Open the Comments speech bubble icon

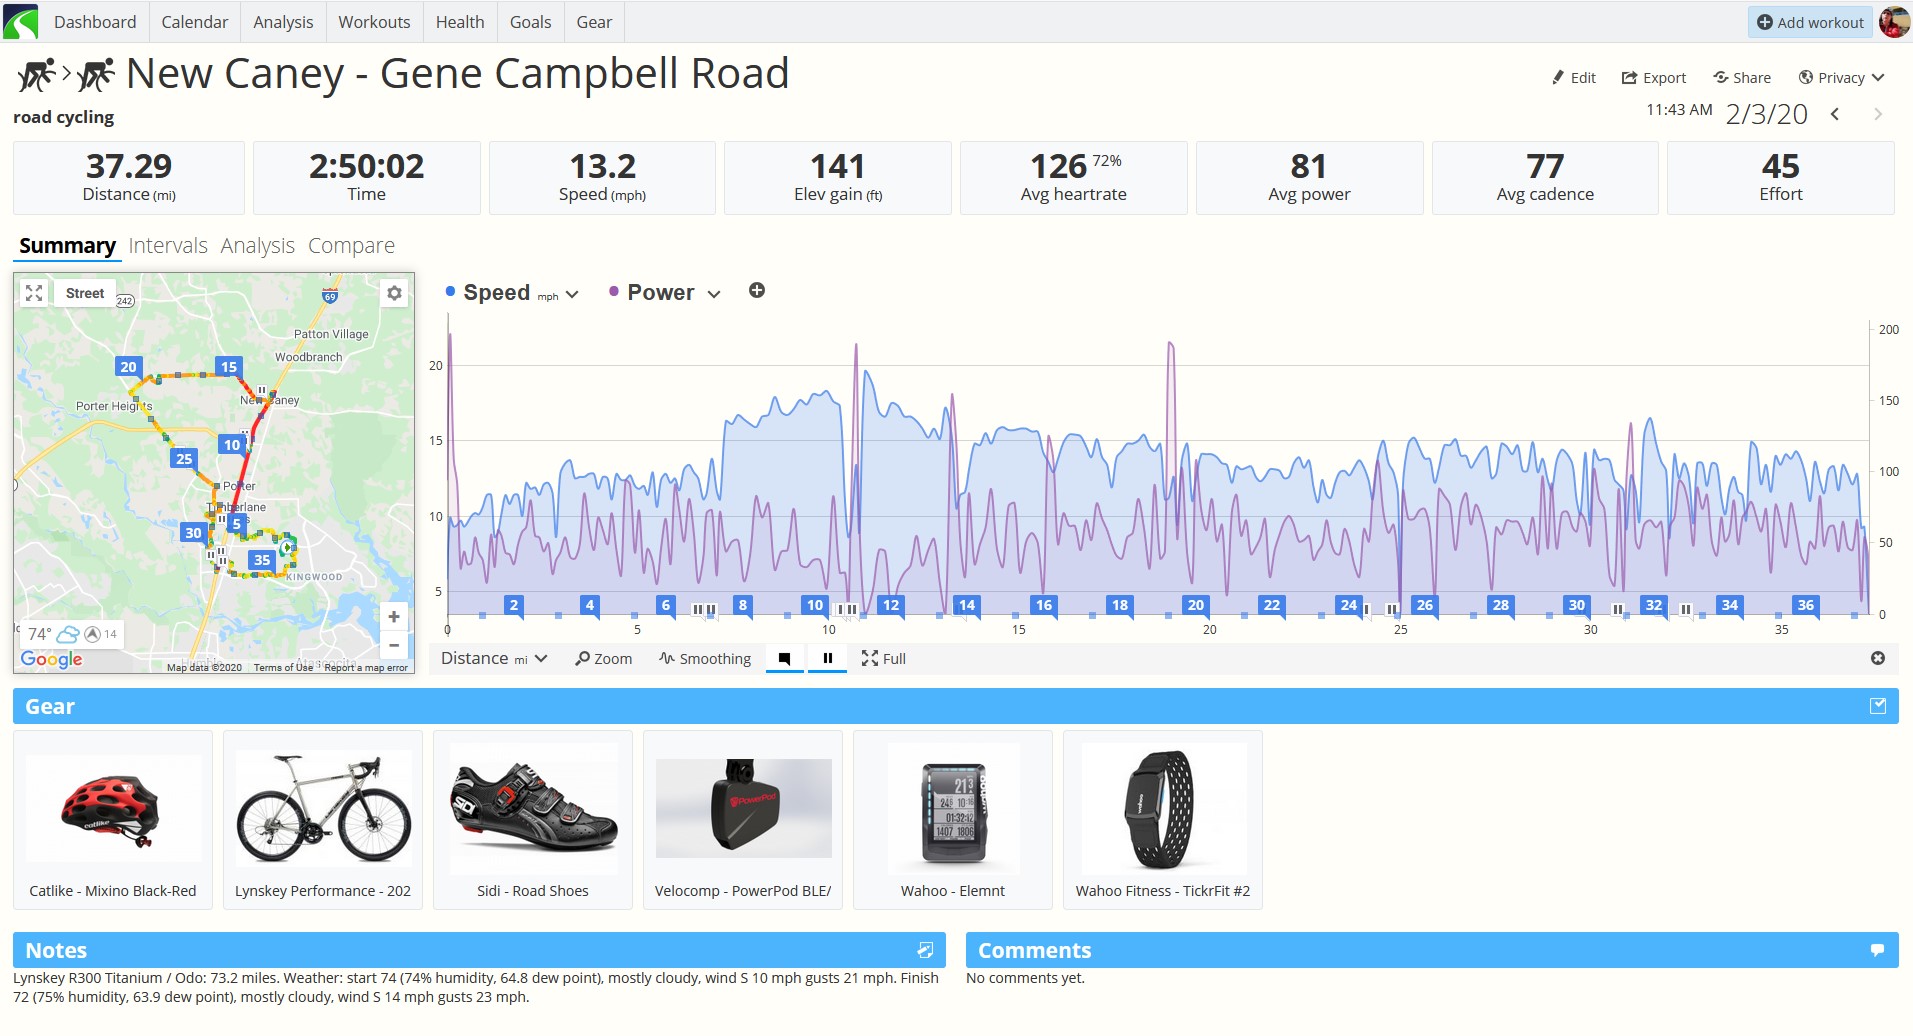tap(1877, 950)
